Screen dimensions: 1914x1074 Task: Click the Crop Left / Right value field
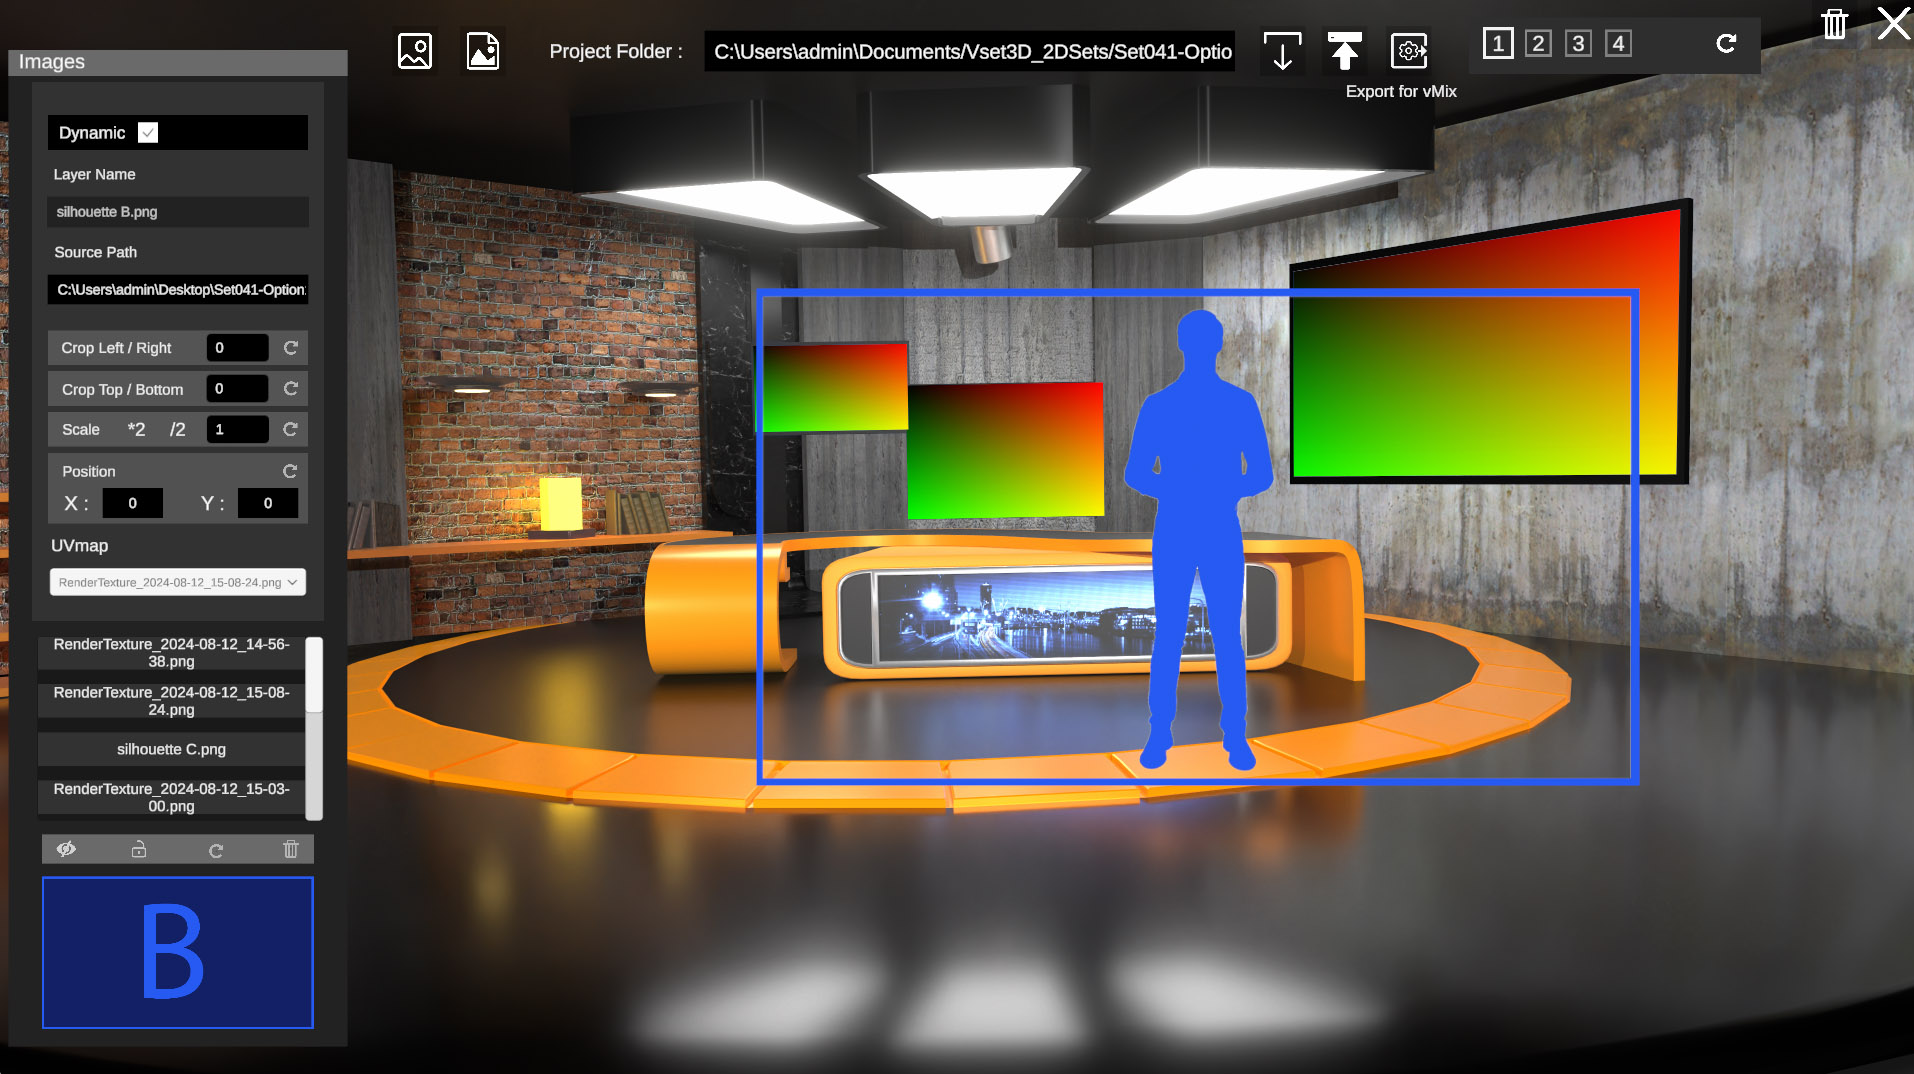(238, 348)
